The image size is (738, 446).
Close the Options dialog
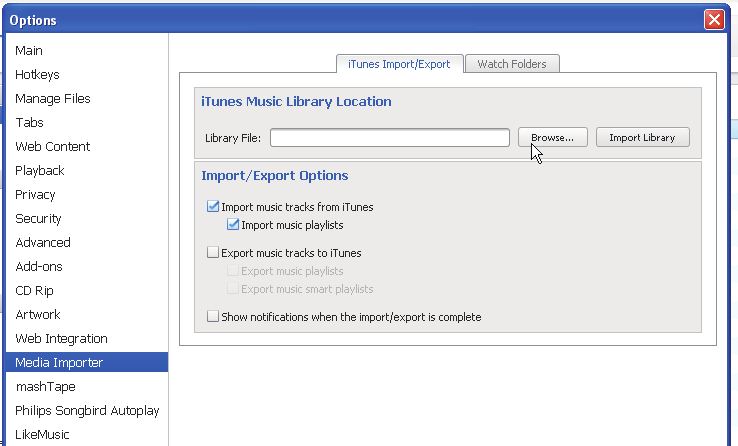714,20
